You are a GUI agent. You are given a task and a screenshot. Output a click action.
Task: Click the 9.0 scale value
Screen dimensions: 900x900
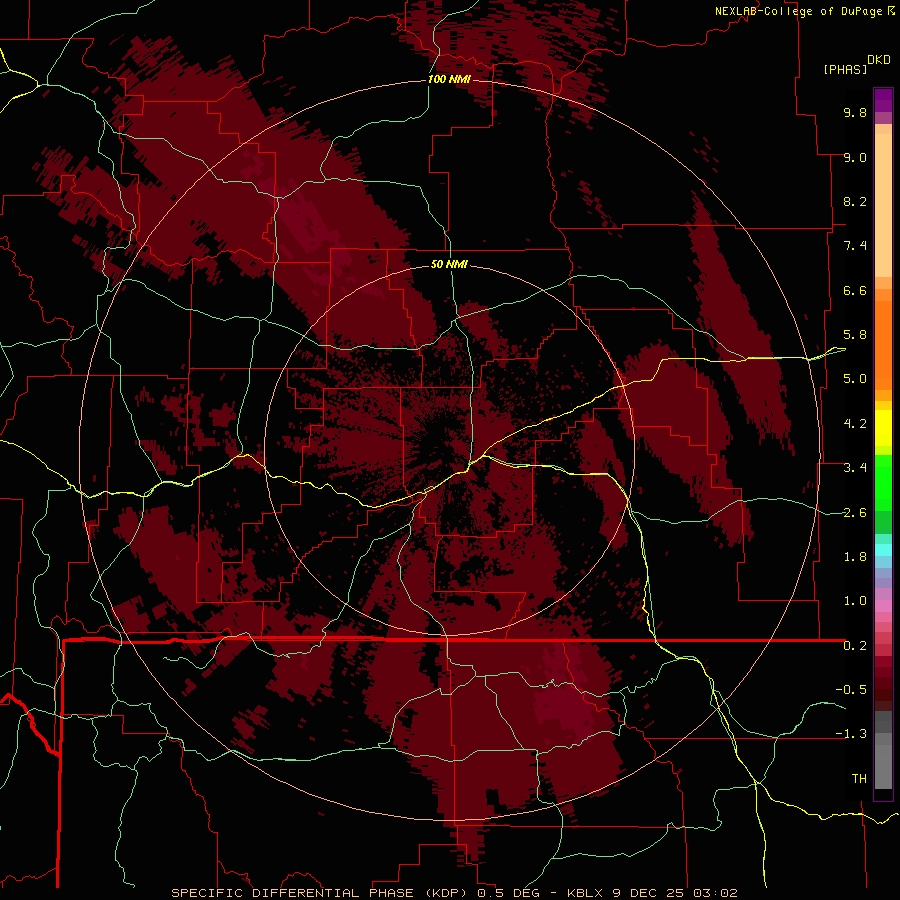click(855, 157)
